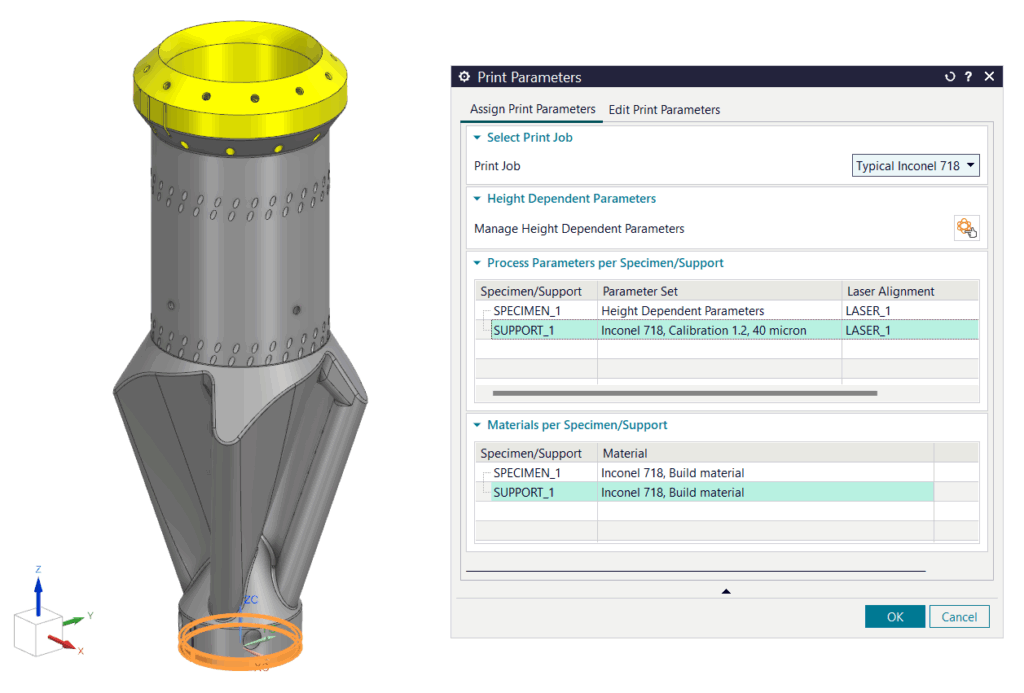Select SPECIMEN_1 row in Process Parameters table
Screen dimensions: 1024x693
[527, 311]
